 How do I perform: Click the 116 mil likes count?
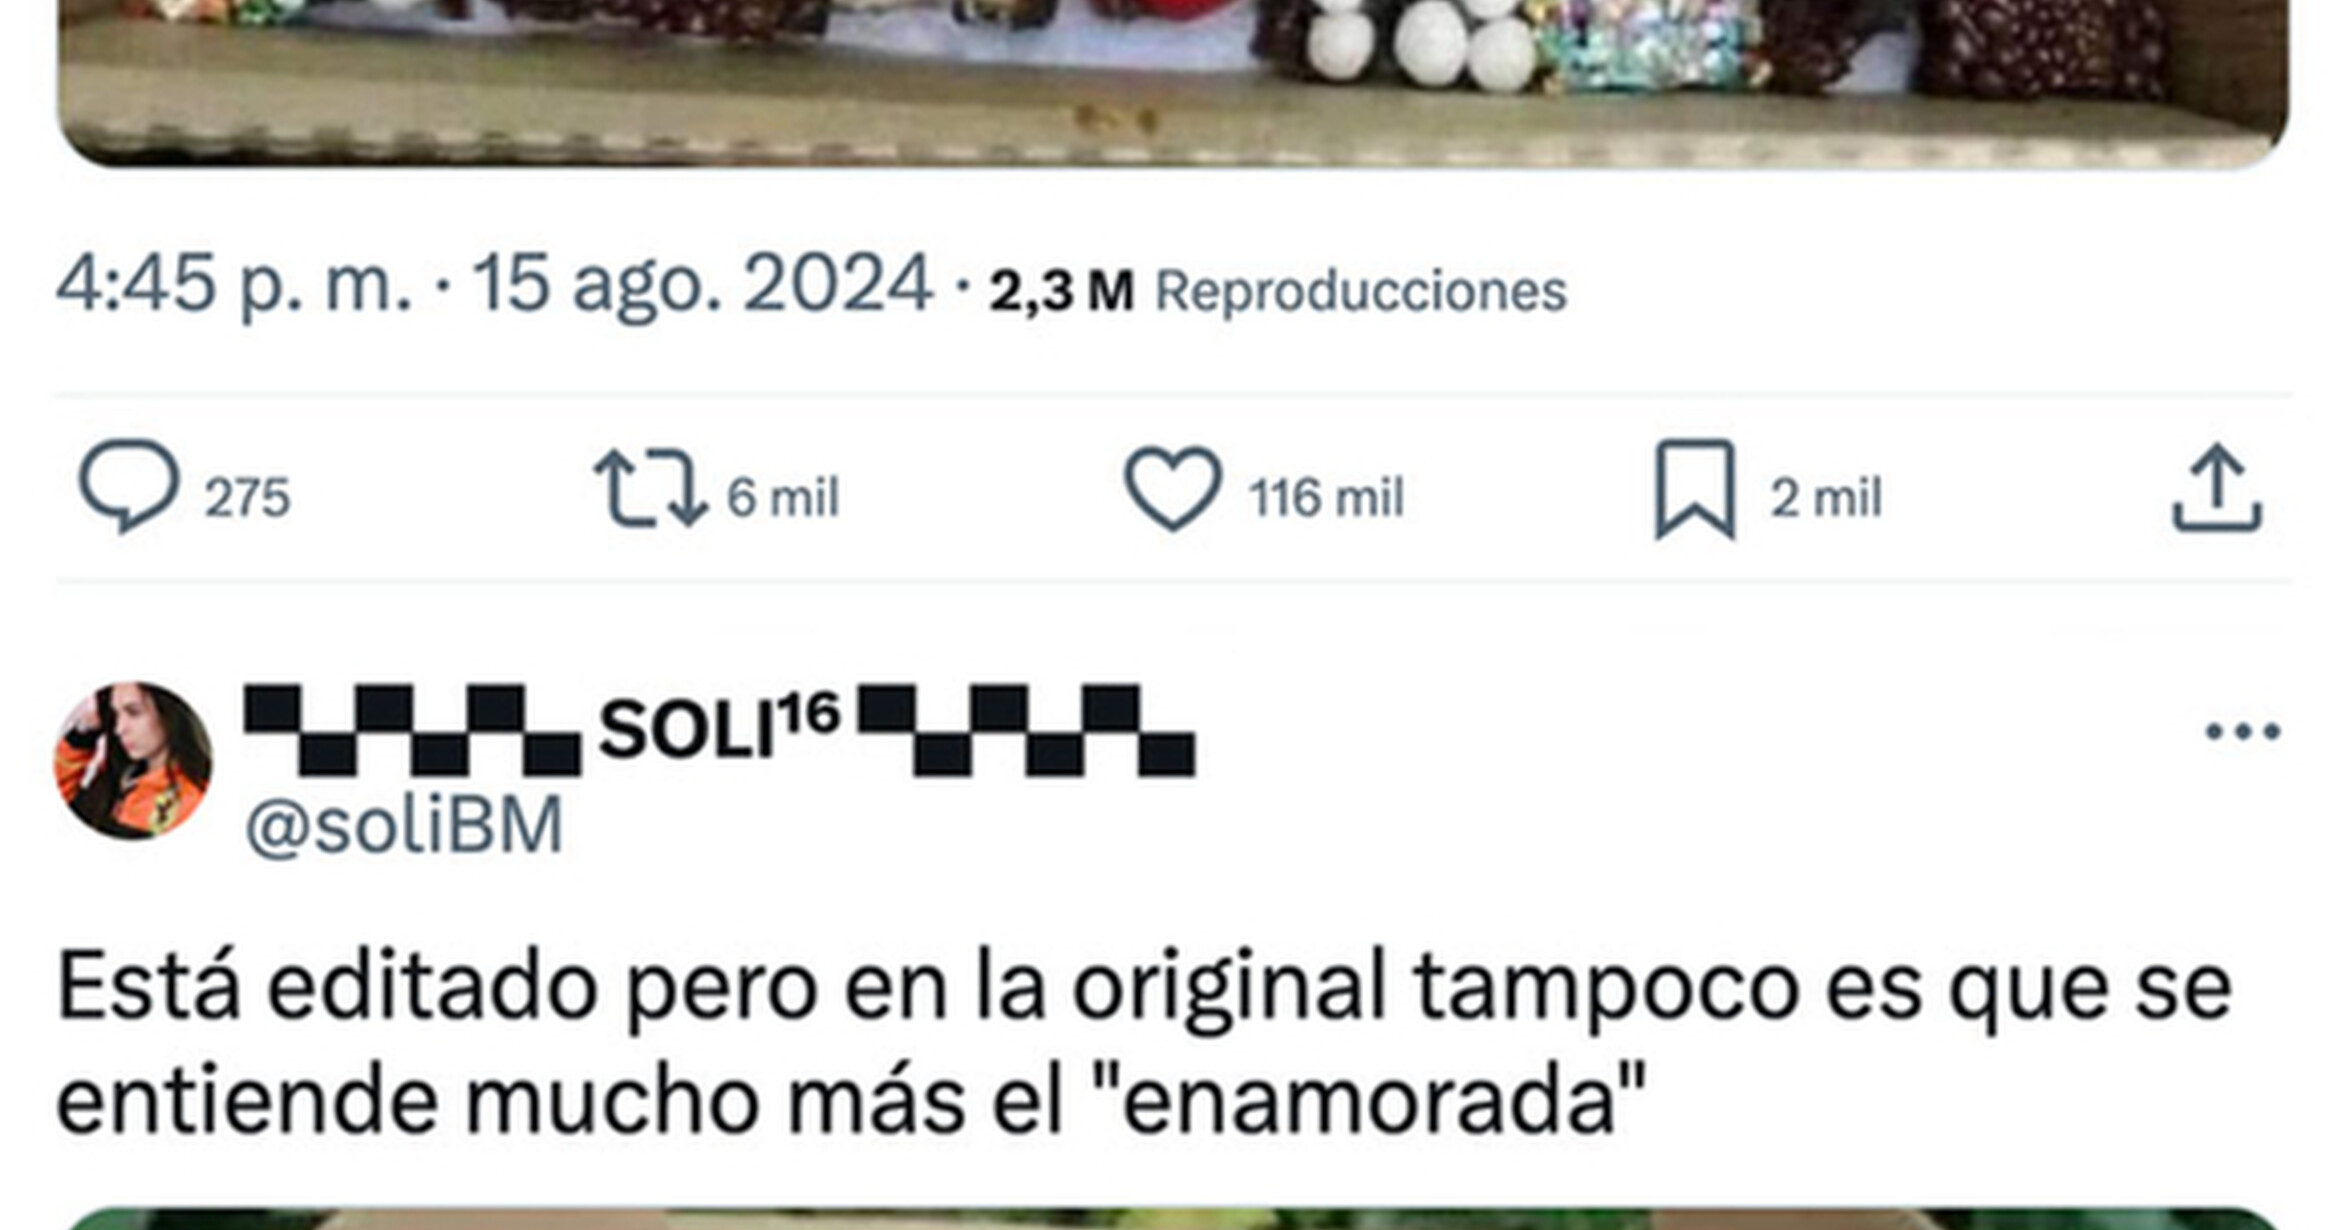[x=1327, y=497]
